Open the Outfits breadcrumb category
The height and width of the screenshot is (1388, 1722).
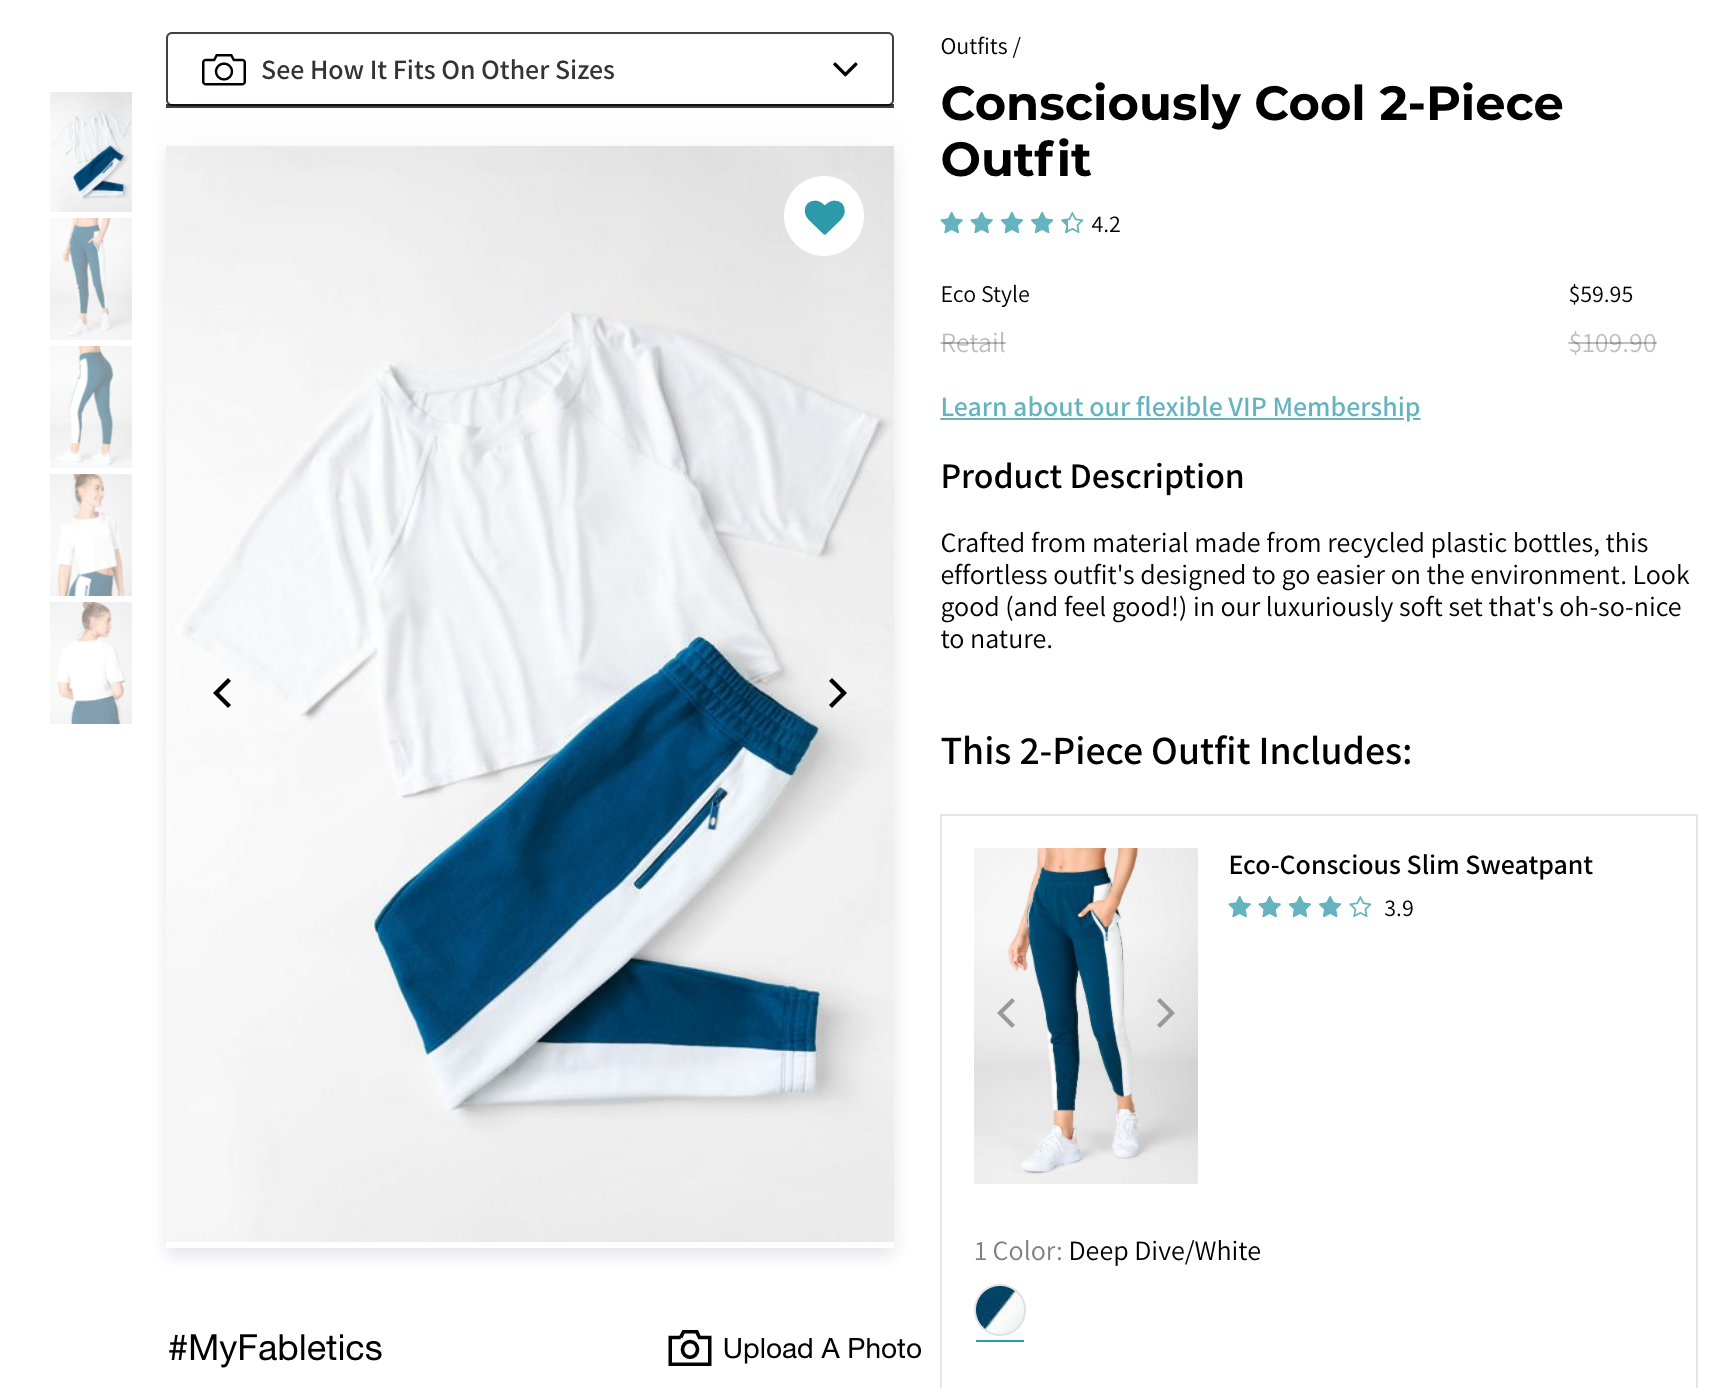pos(972,45)
